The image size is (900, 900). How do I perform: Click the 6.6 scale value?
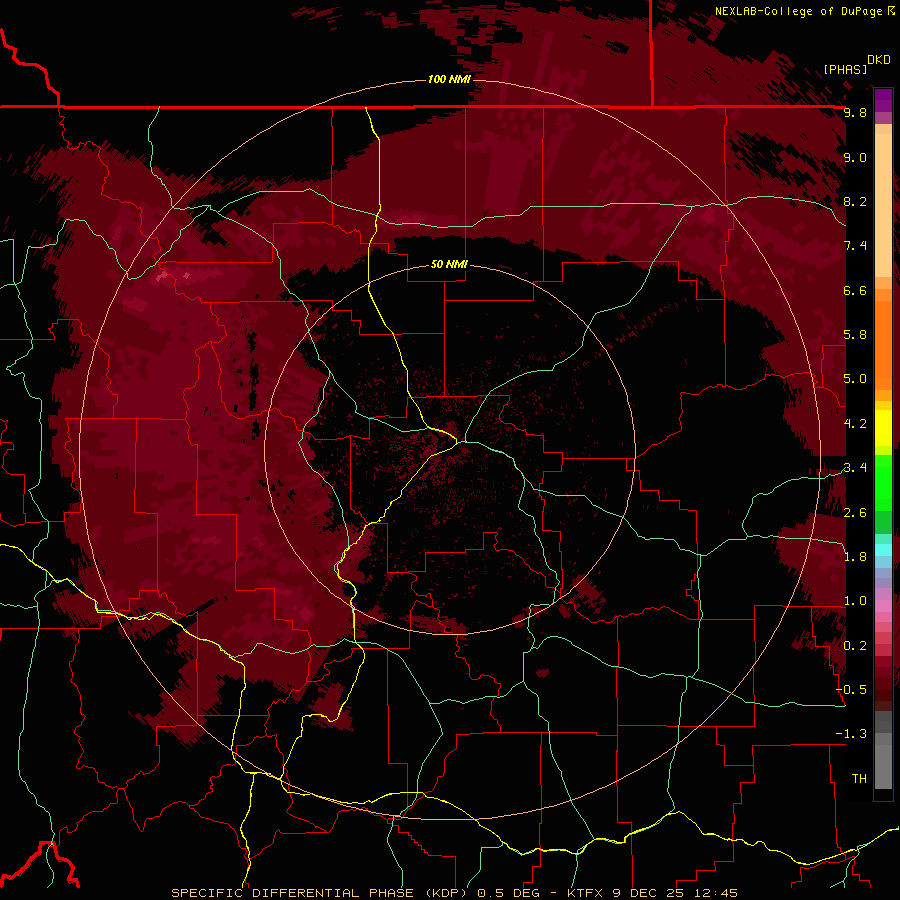[x=855, y=290]
